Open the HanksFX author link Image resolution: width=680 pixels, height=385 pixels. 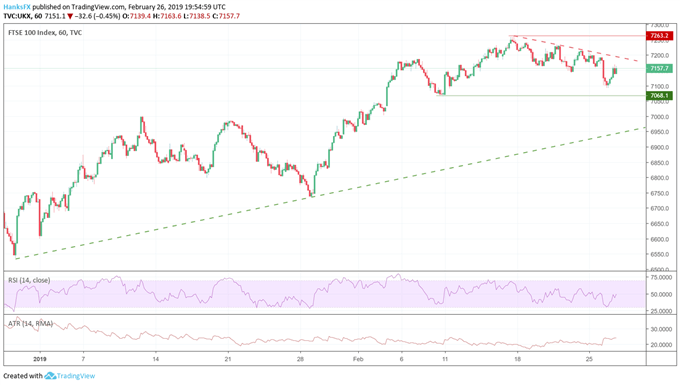pos(17,7)
